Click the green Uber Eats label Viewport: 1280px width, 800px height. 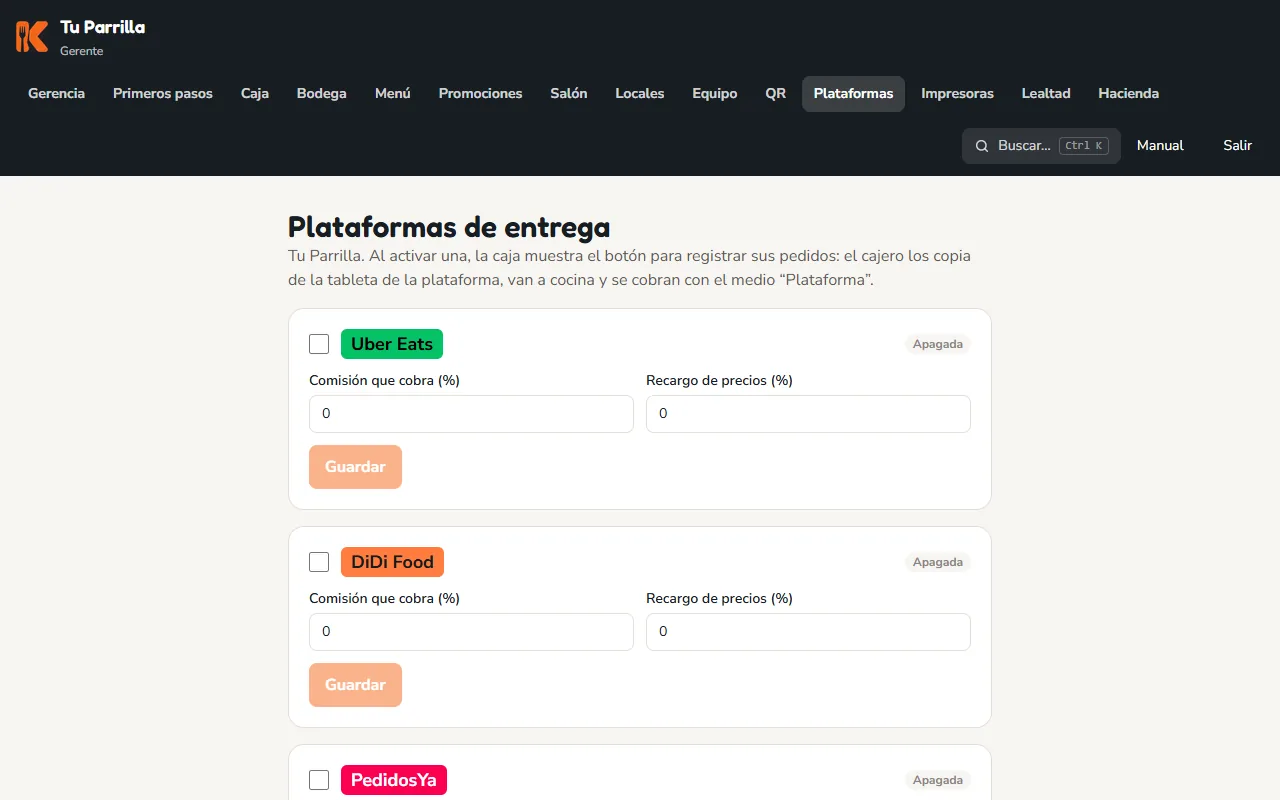(392, 344)
